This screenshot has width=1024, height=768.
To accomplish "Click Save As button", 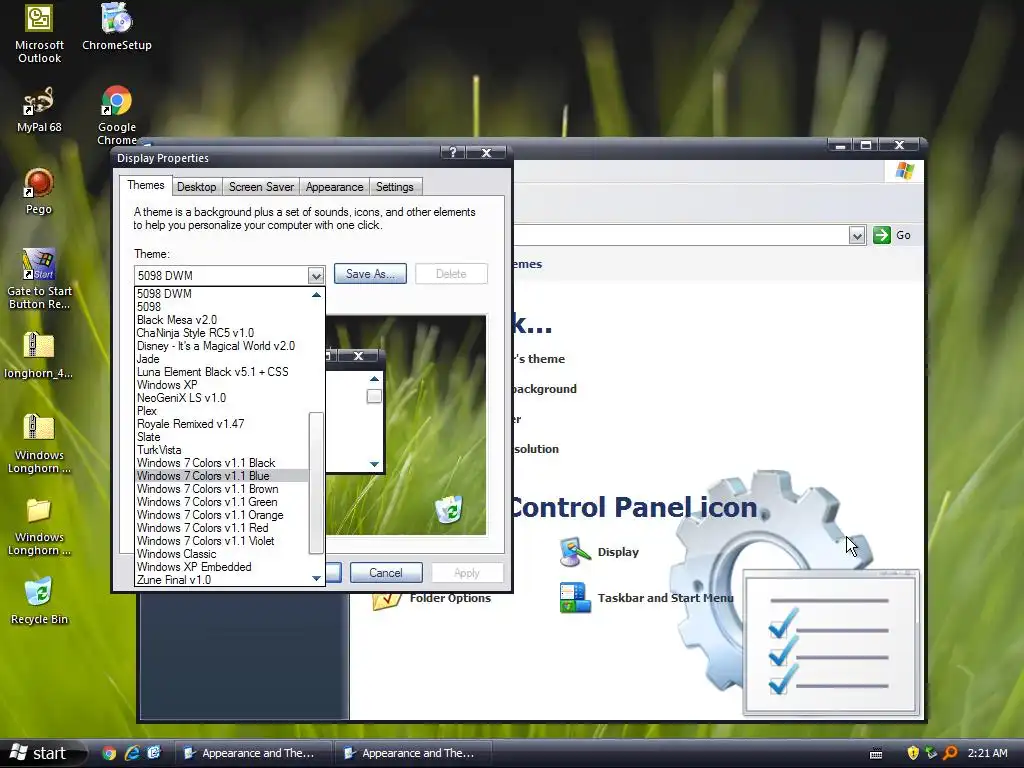I will coord(370,274).
